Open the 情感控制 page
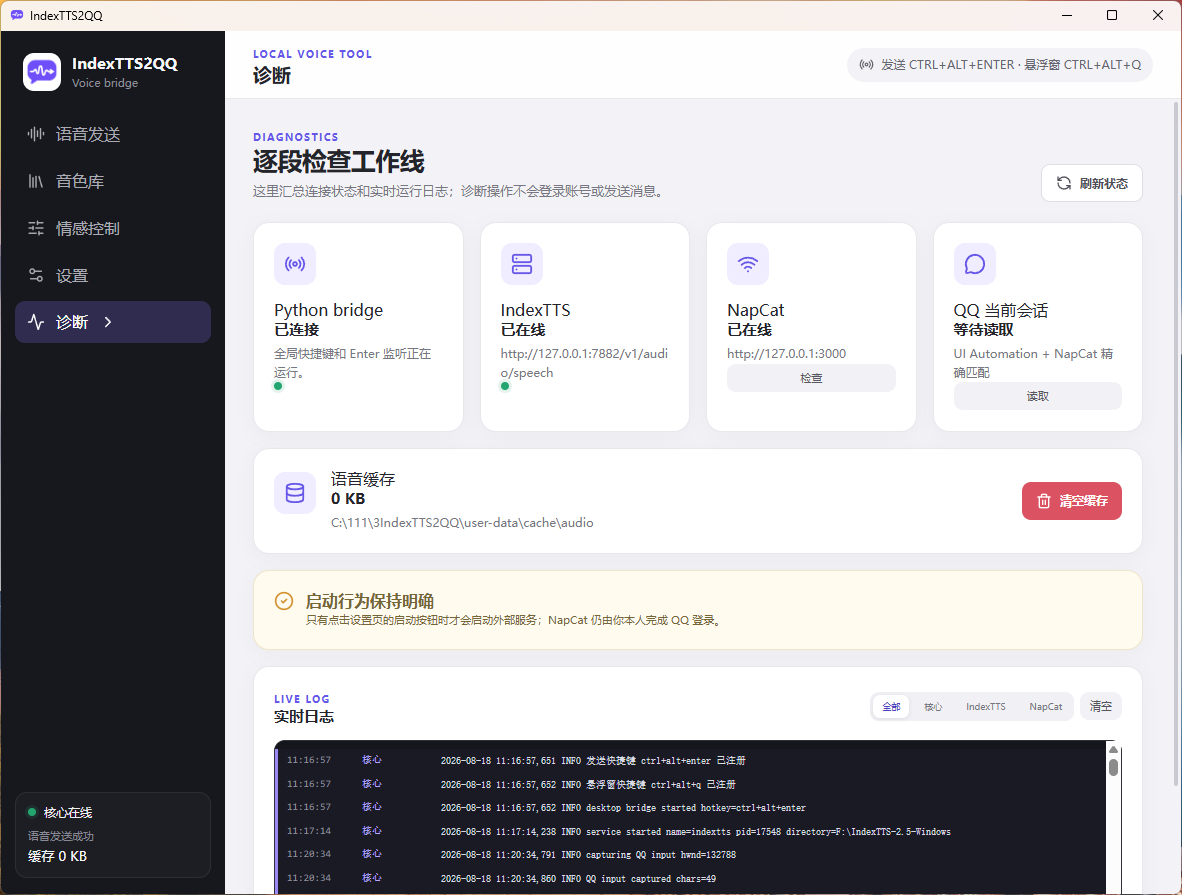The image size is (1182, 895). (113, 228)
